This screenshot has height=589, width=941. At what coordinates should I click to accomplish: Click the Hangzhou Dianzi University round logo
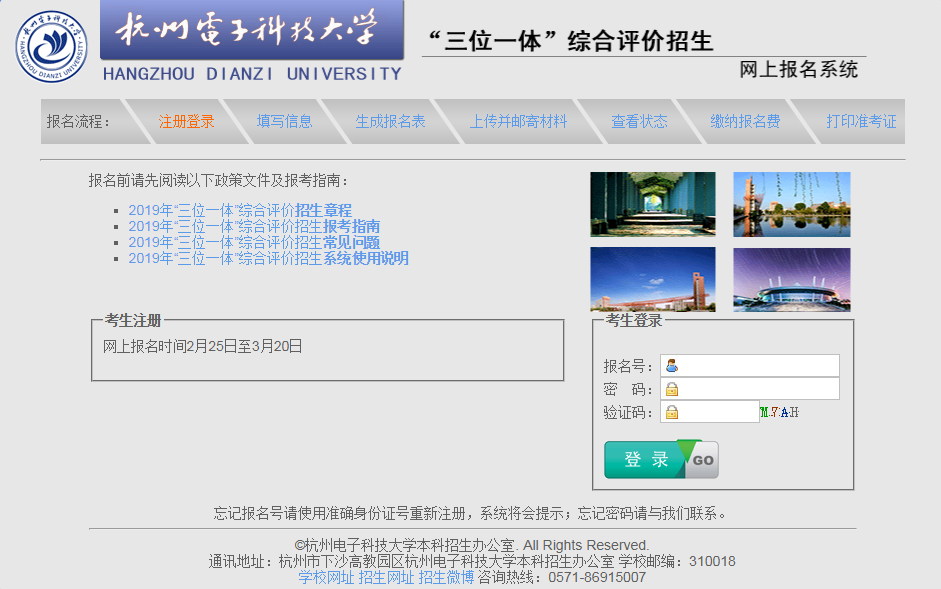click(x=51, y=47)
